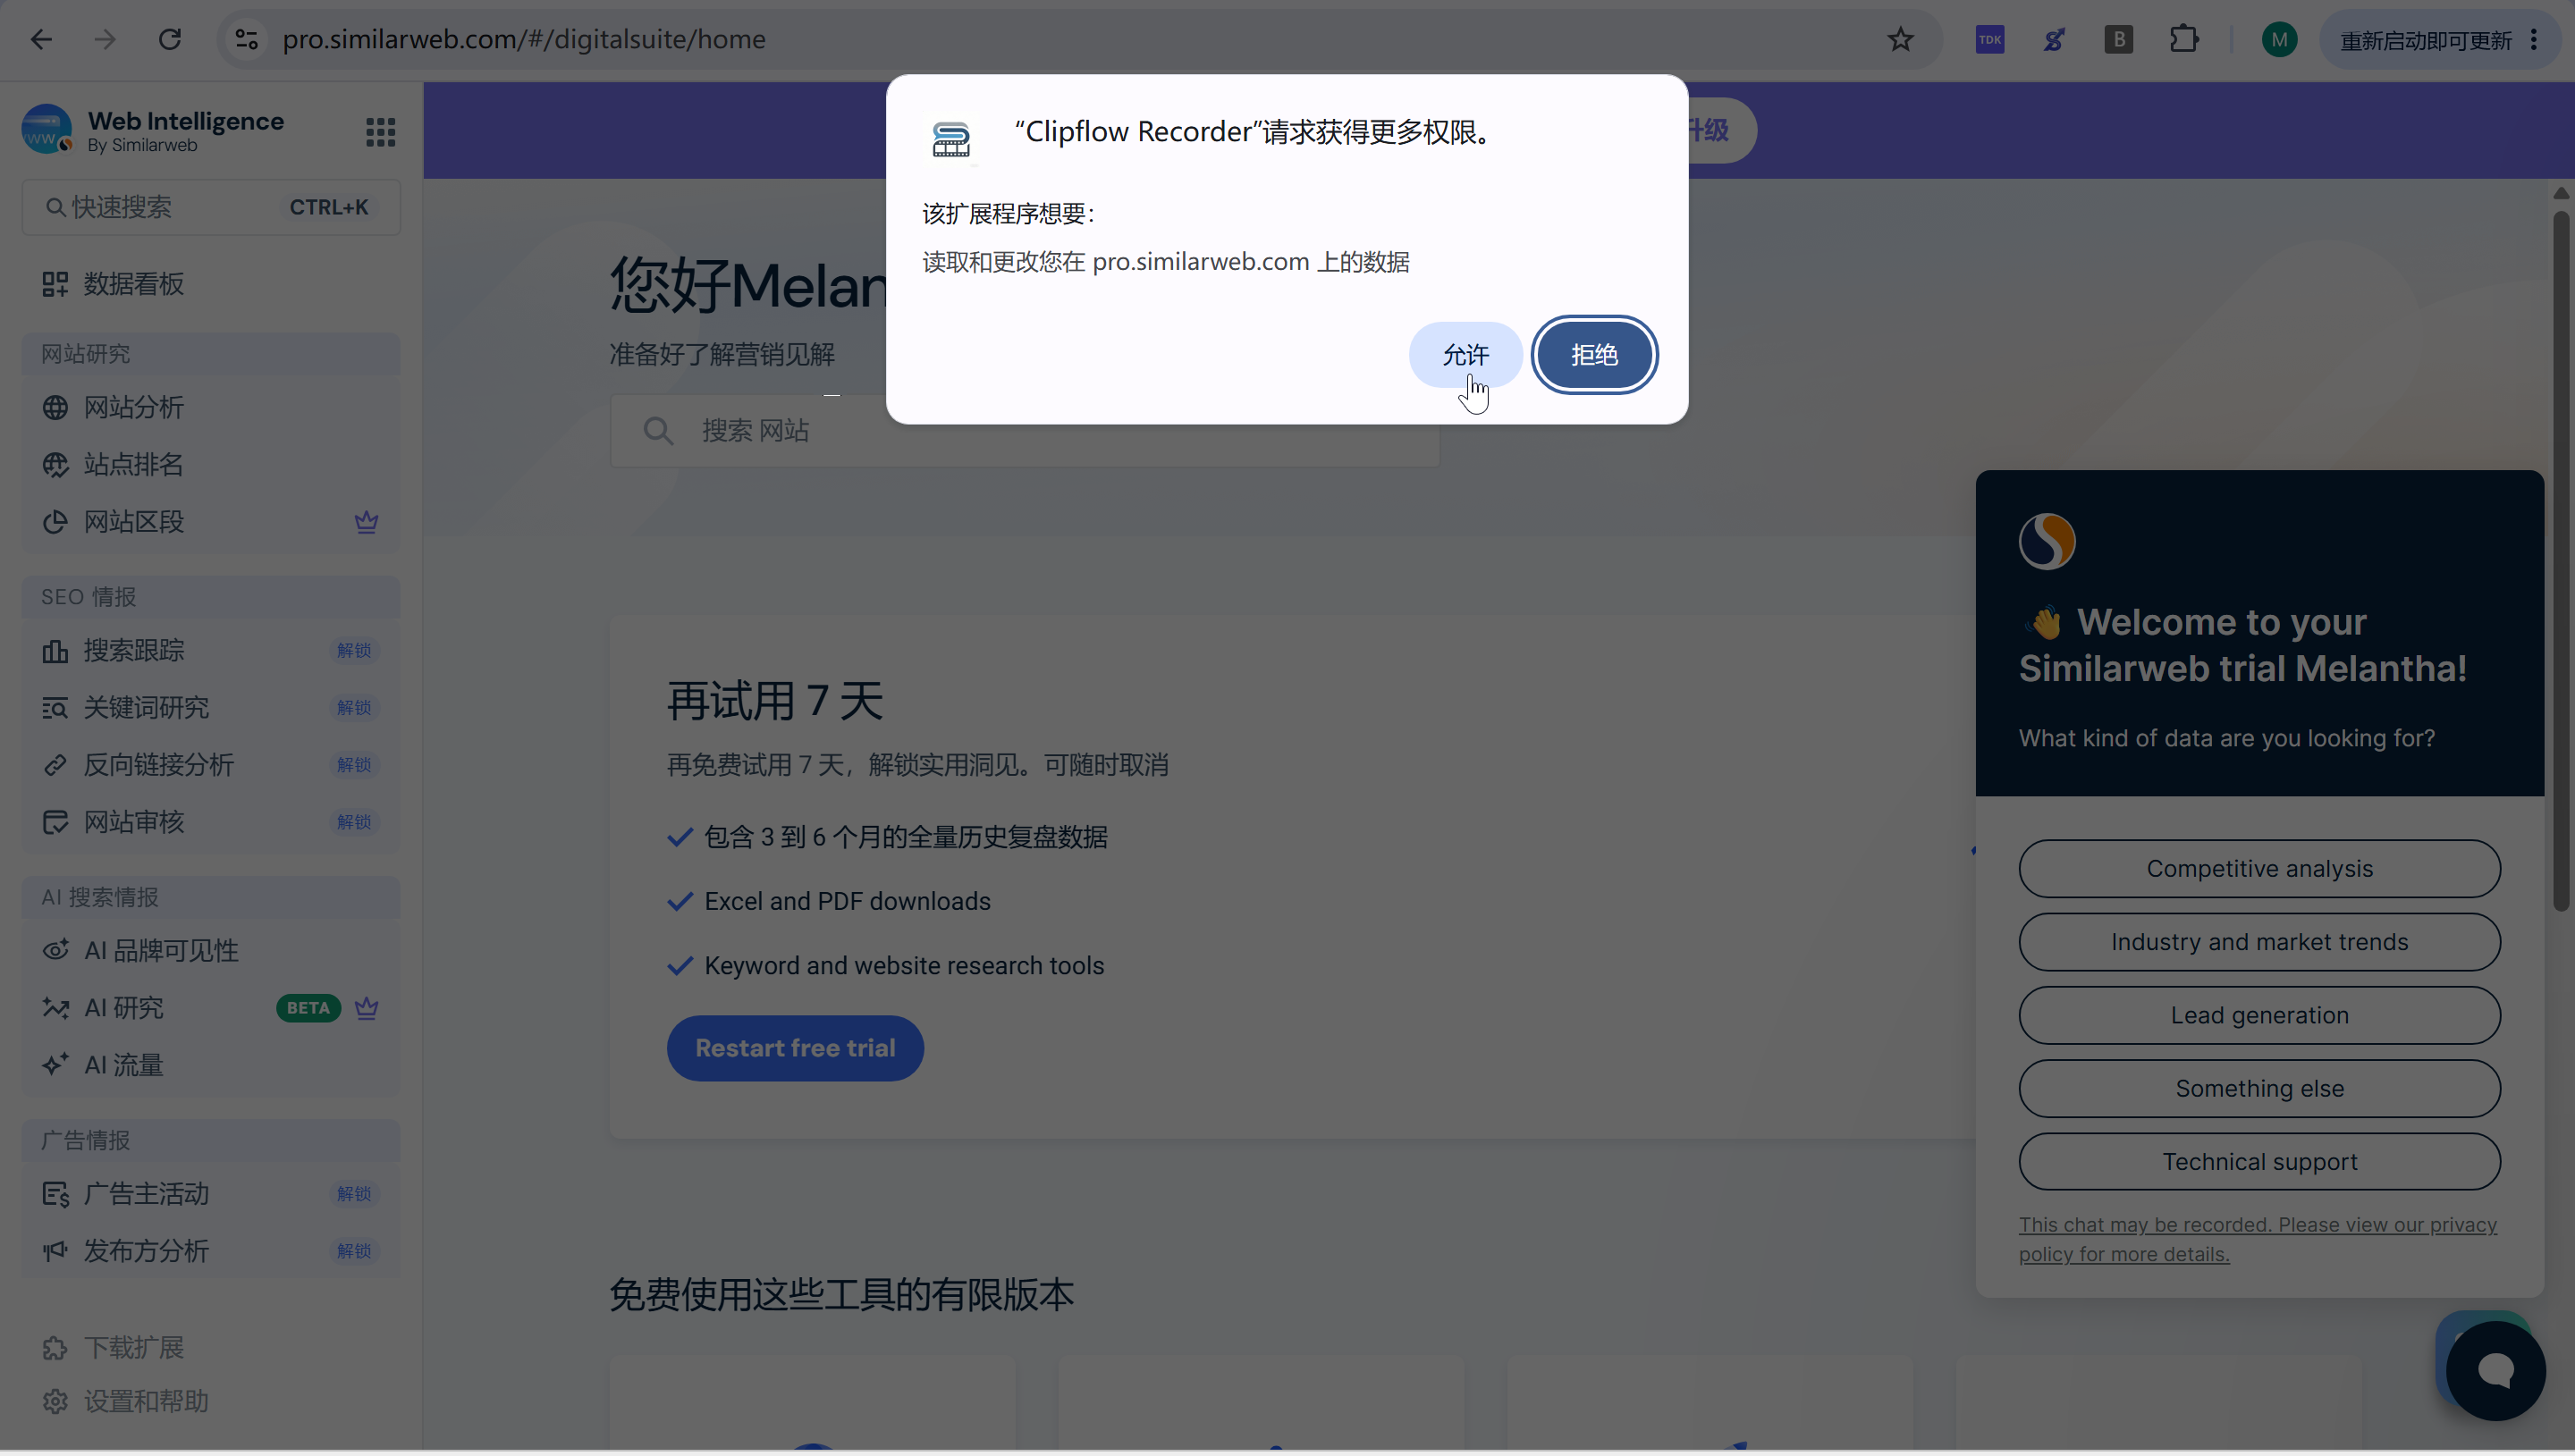Reload the current page
2575x1456 pixels.
[170, 39]
